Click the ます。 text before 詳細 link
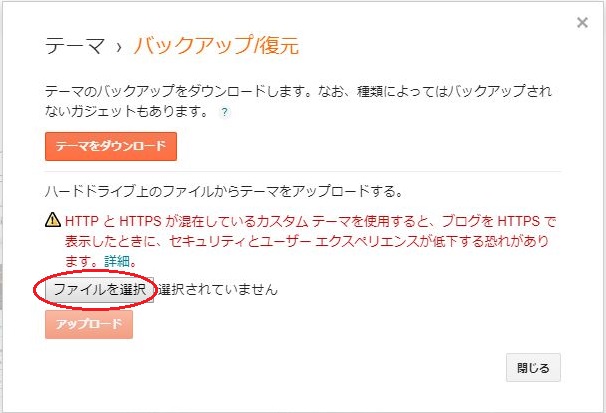Screen dimensions: 606x413 point(84,262)
